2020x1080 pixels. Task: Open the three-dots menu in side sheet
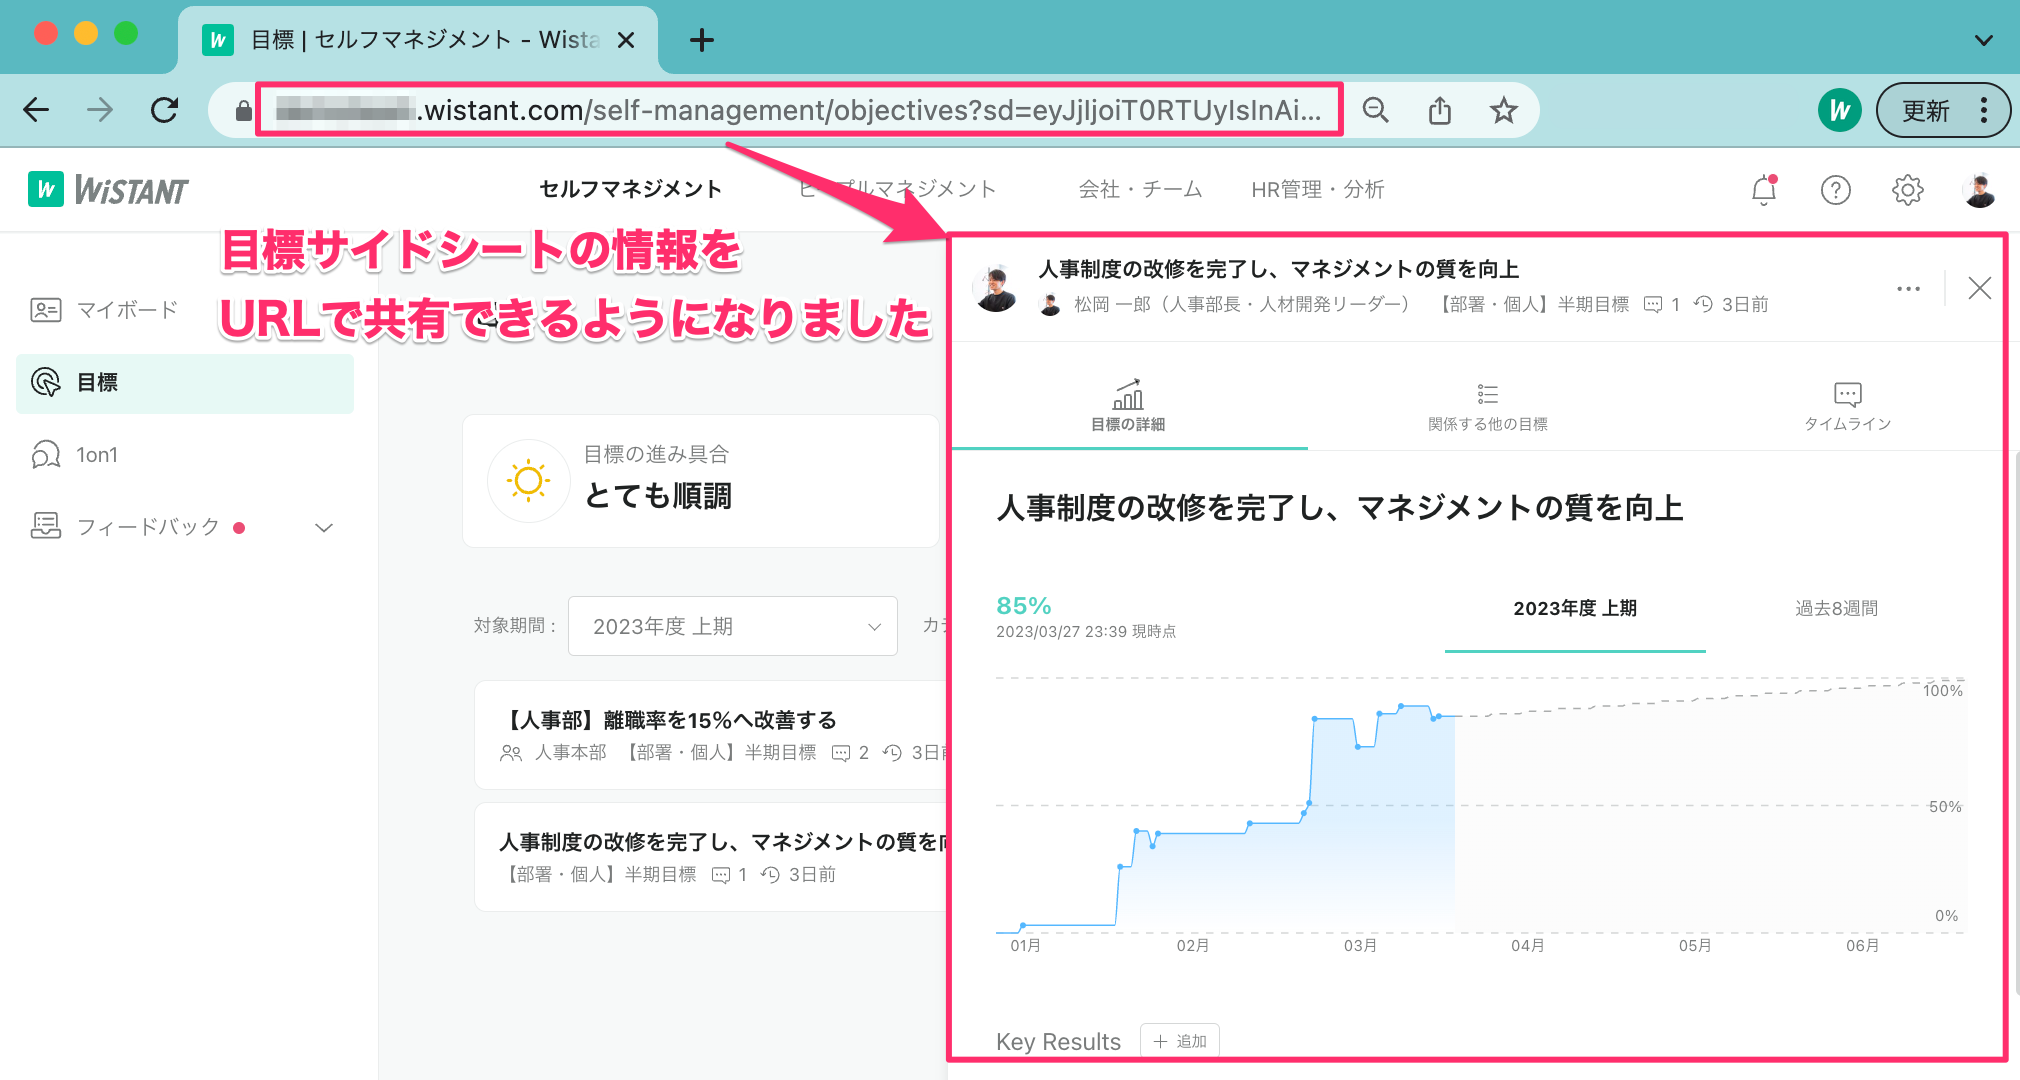pyautogui.click(x=1908, y=289)
